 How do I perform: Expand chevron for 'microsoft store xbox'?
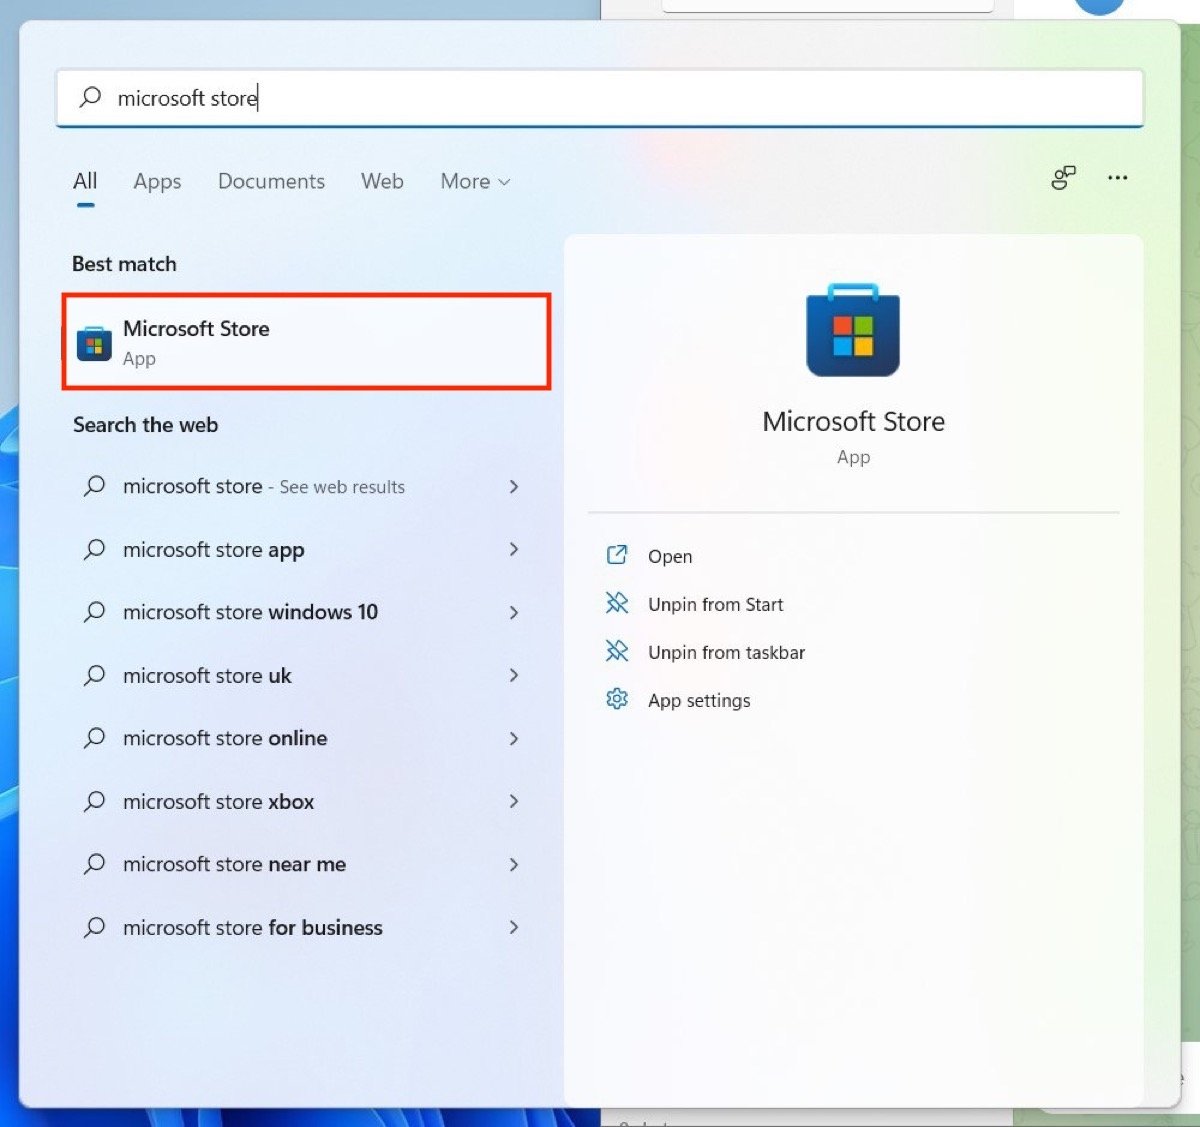[514, 801]
